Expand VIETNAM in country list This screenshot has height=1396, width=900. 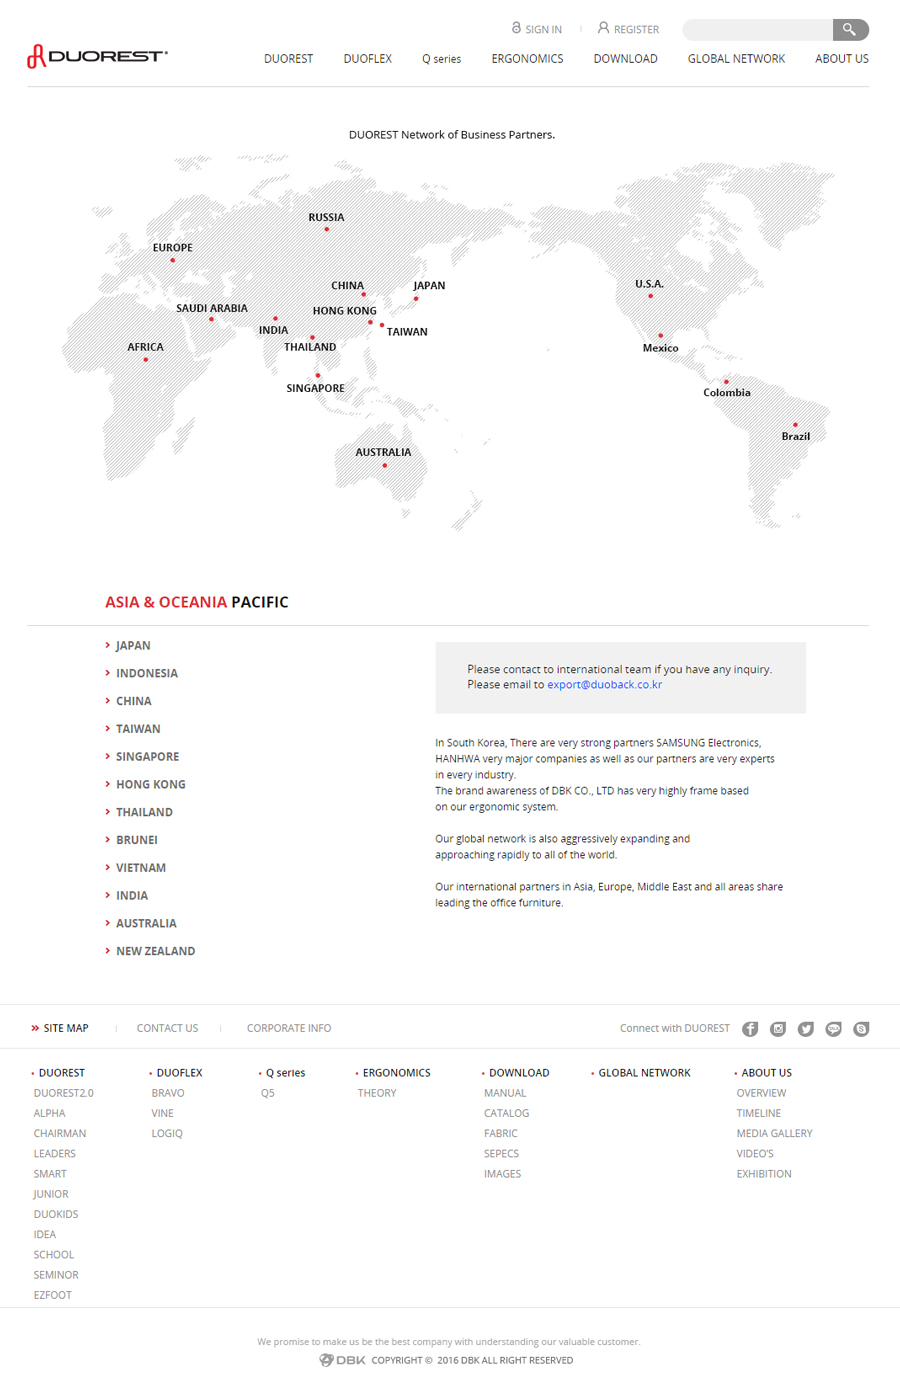(140, 868)
